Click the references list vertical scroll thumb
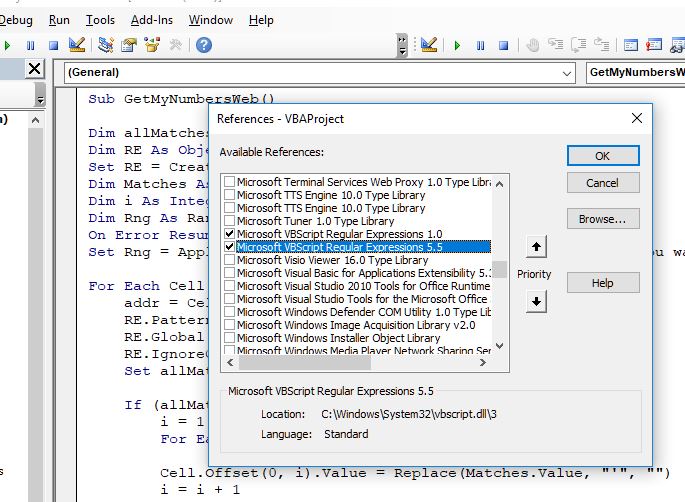This screenshot has width=685, height=502. [500, 270]
